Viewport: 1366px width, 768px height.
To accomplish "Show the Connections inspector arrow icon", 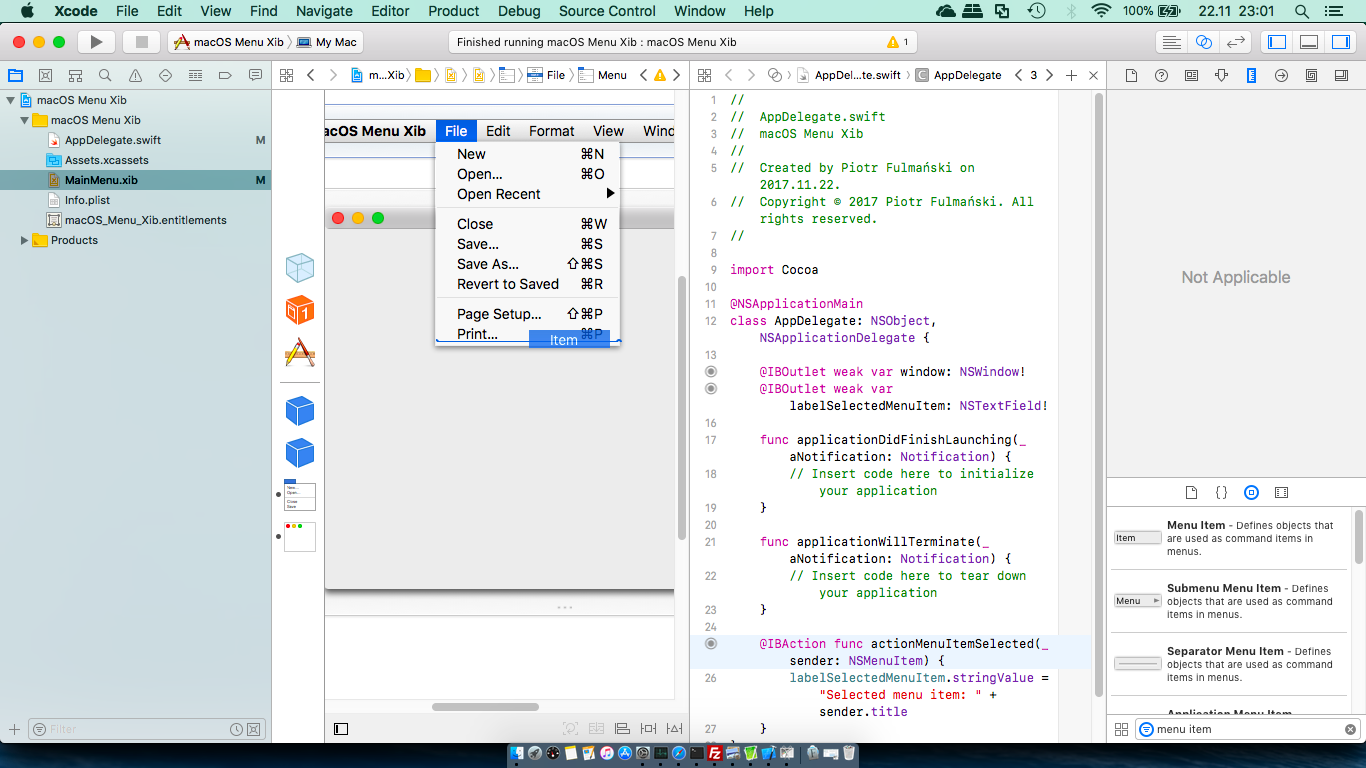I will [1281, 75].
